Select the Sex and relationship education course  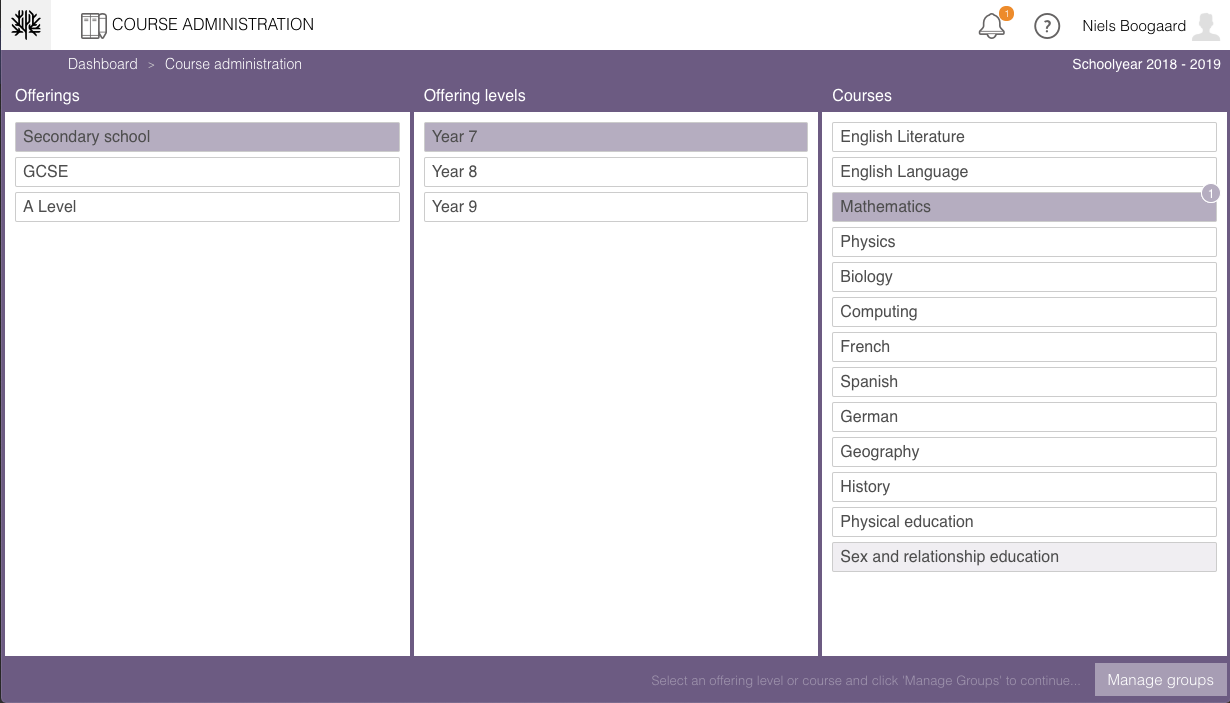click(1024, 556)
